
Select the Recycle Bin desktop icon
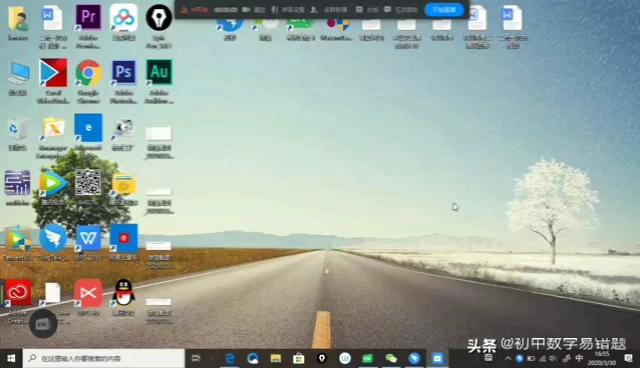point(18,130)
